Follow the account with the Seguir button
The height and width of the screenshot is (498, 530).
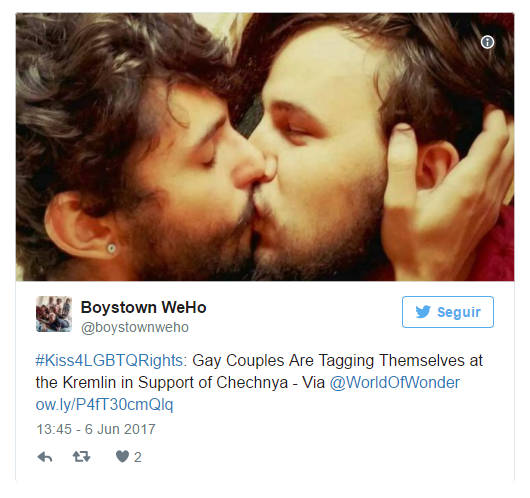pyautogui.click(x=448, y=312)
